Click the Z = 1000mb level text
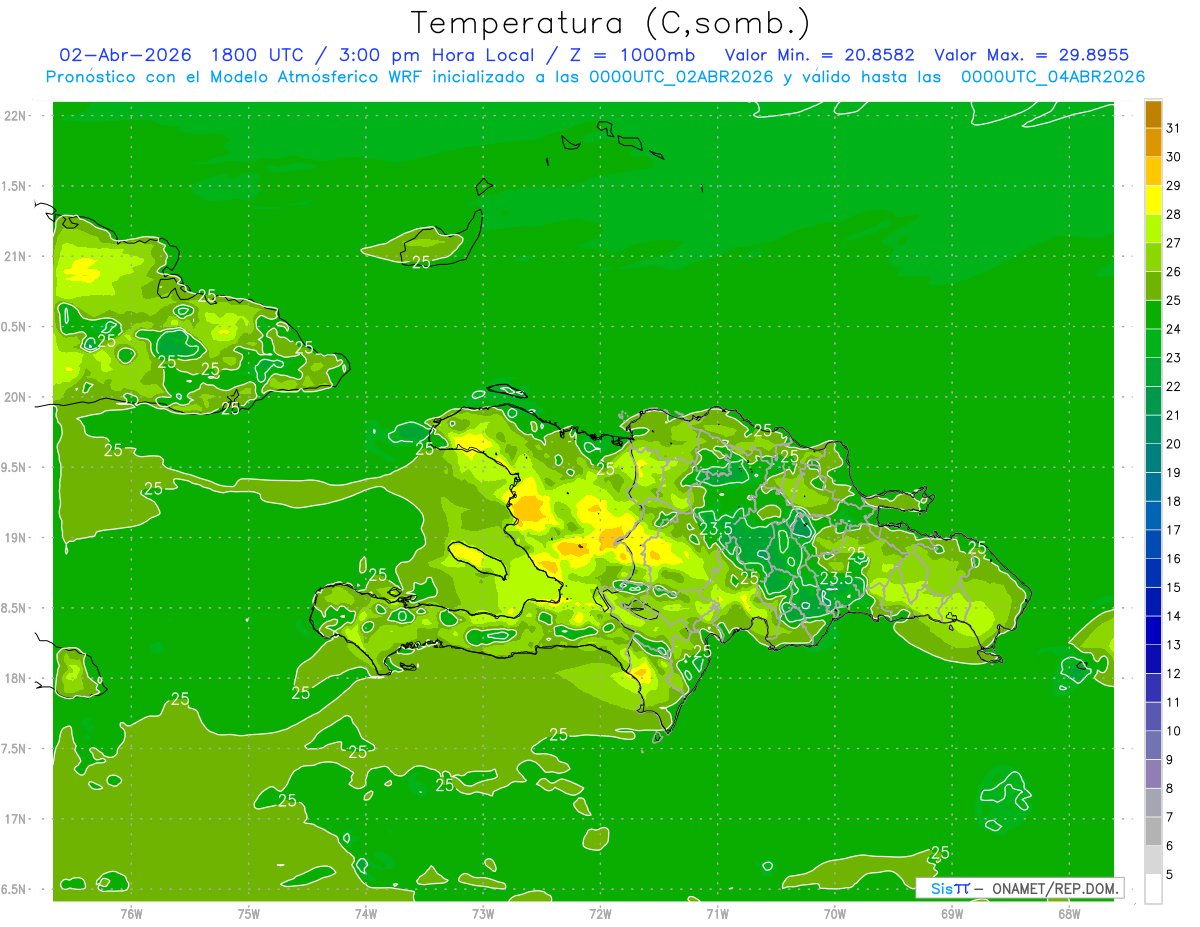The image size is (1200, 927). tap(614, 55)
